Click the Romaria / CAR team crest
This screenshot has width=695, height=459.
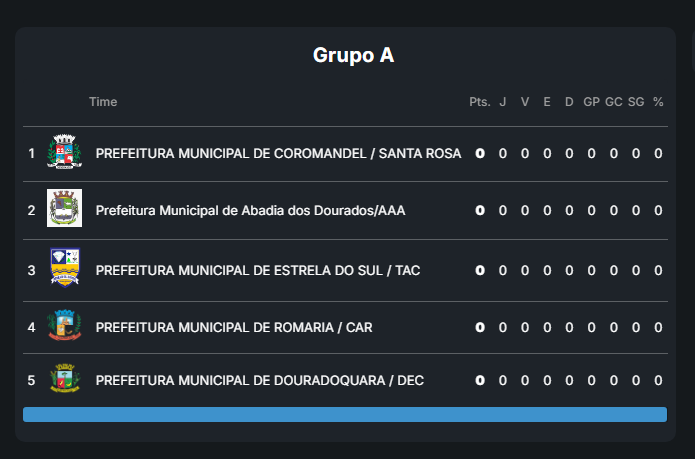64,326
